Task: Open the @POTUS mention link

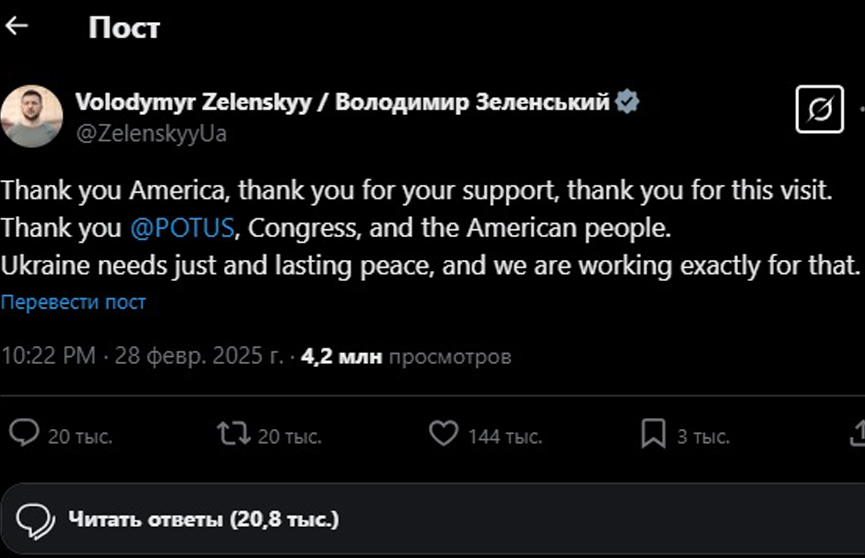Action: coord(182,228)
